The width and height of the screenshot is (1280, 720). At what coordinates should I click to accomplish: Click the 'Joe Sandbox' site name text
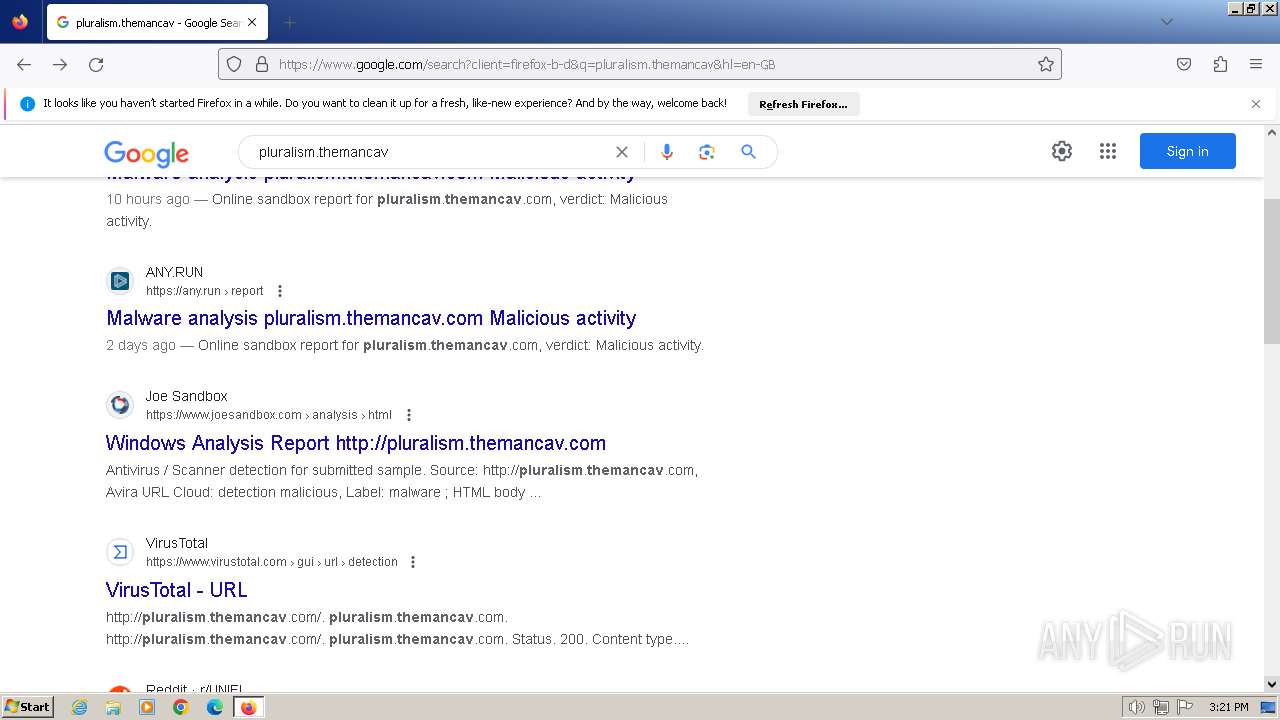tap(187, 396)
